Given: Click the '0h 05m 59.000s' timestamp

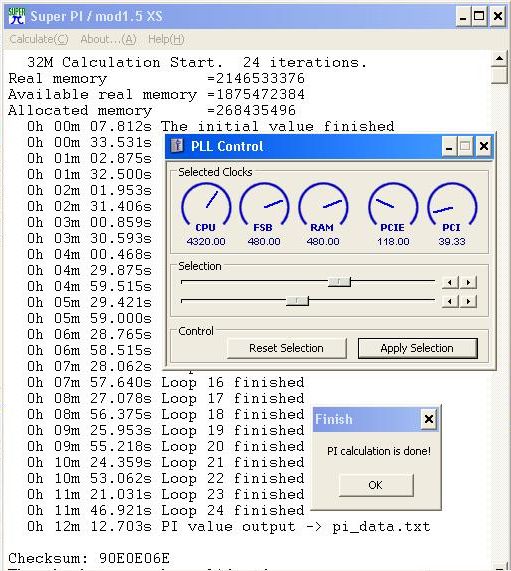Looking at the screenshot, I should coord(89,318).
